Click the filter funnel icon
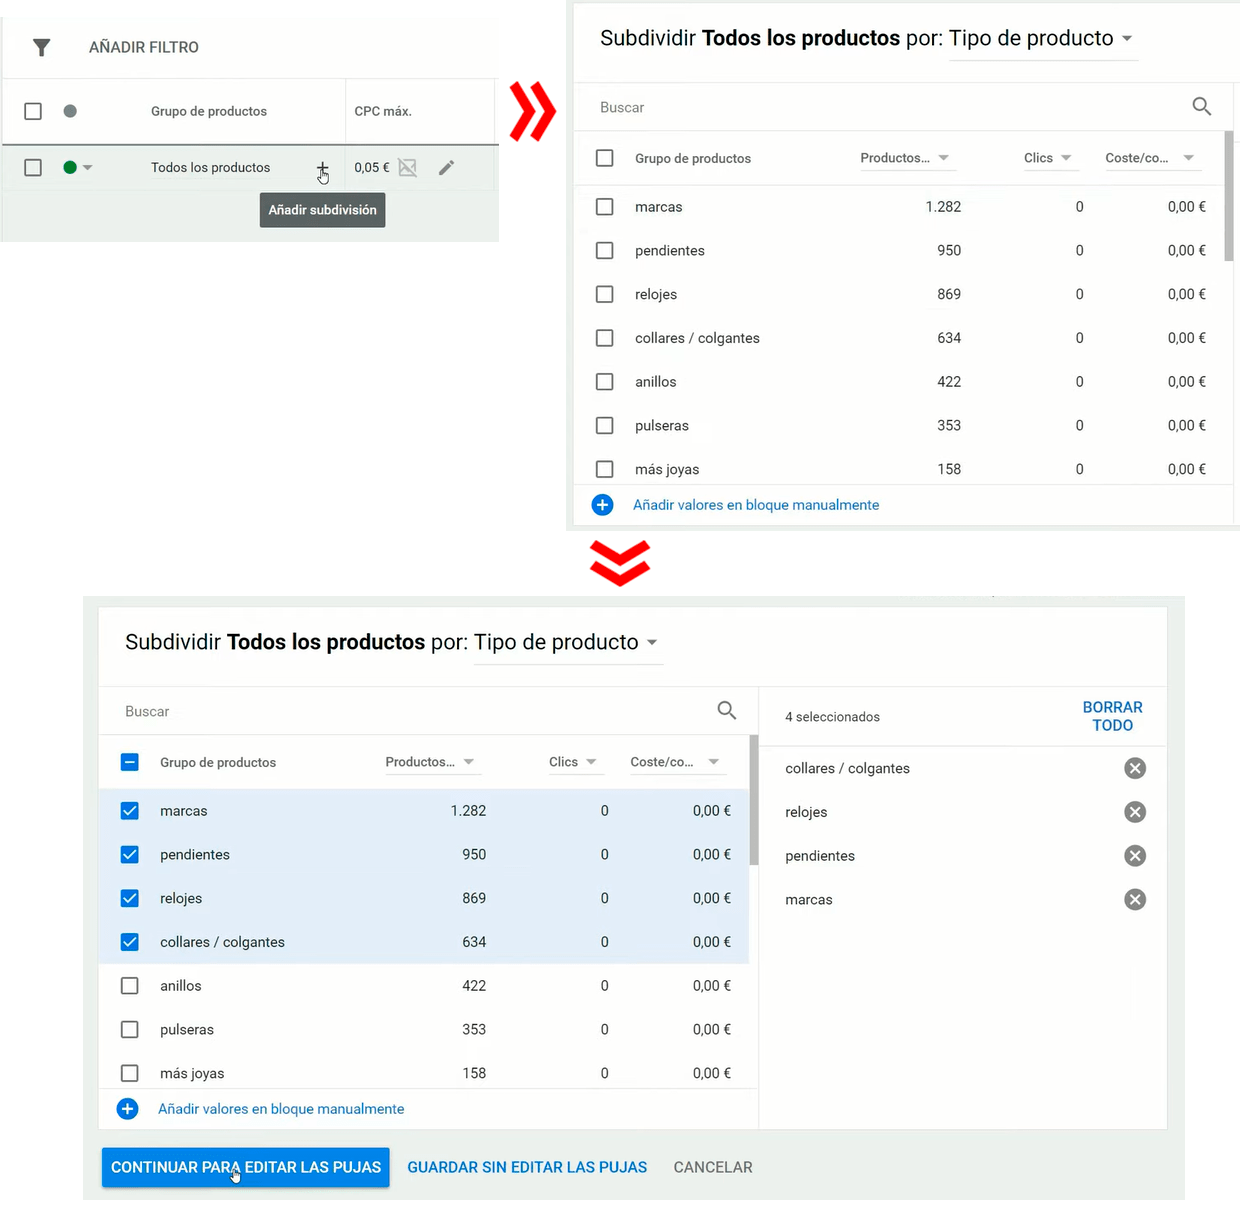The width and height of the screenshot is (1240, 1217). [41, 47]
